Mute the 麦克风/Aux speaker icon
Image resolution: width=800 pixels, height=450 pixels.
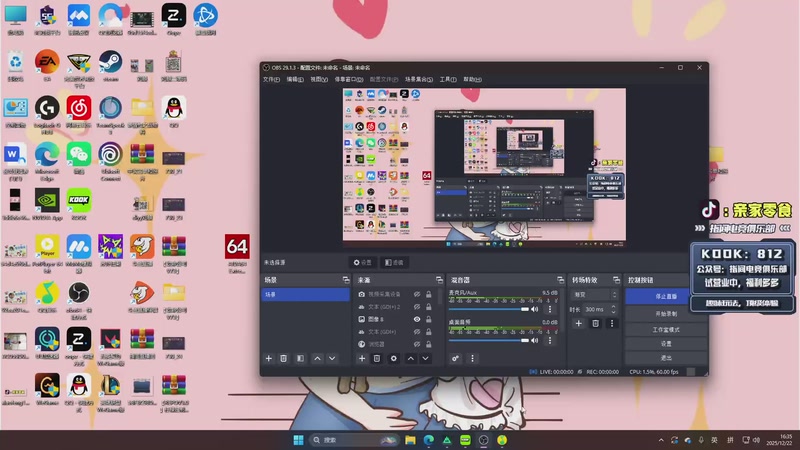pos(535,309)
